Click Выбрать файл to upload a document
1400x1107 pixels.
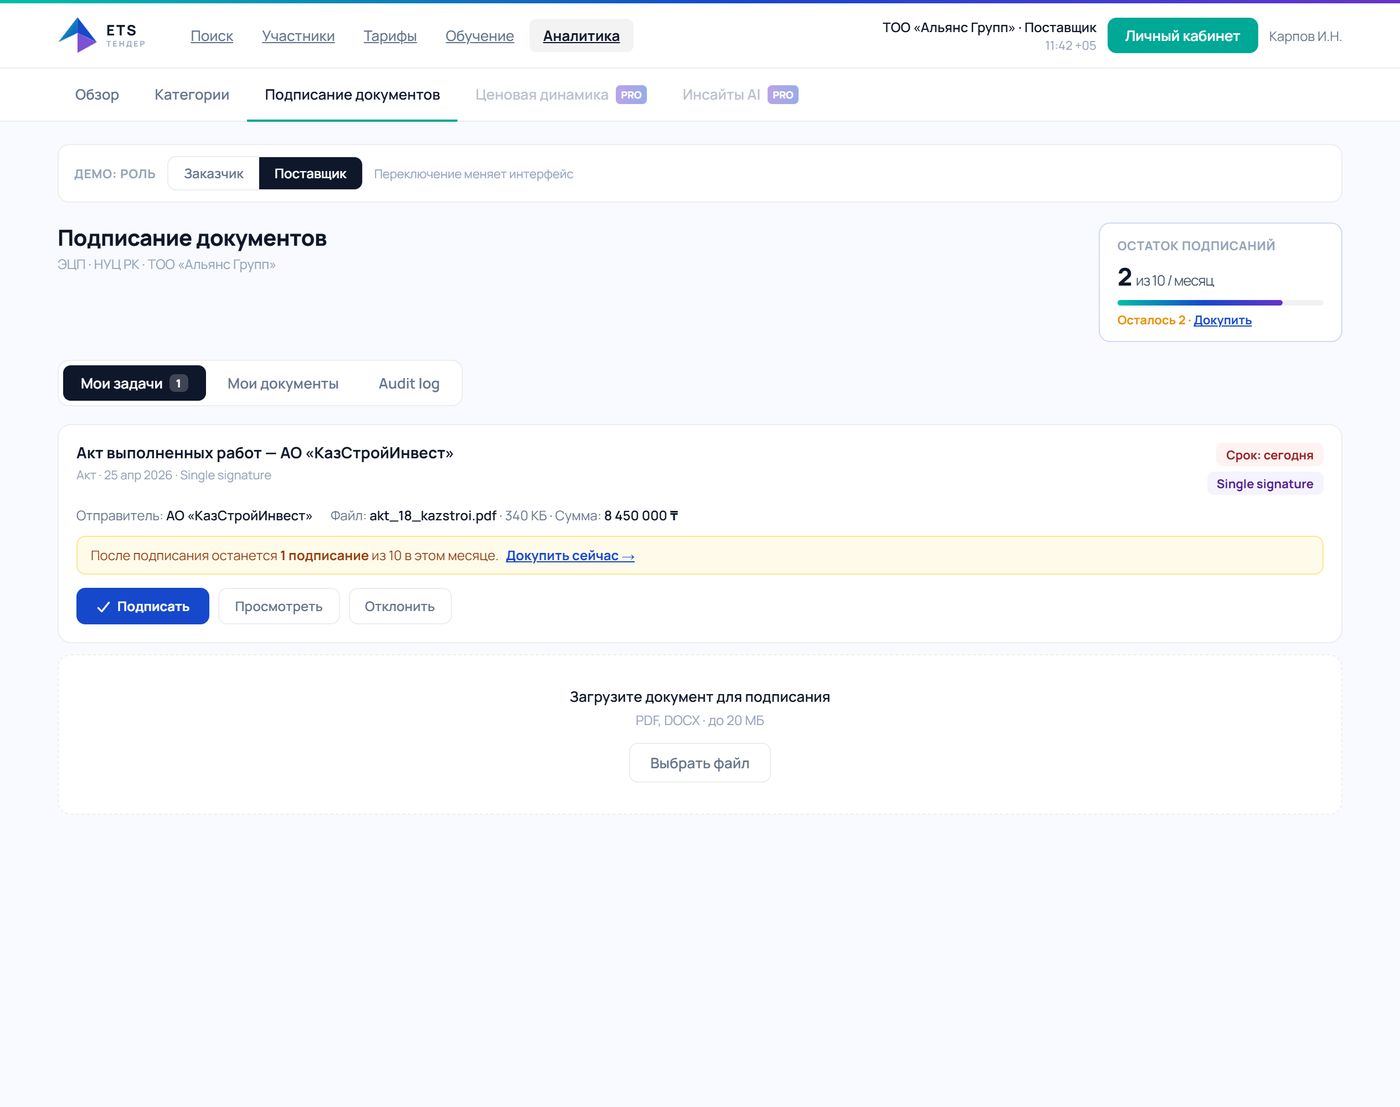[x=700, y=763]
